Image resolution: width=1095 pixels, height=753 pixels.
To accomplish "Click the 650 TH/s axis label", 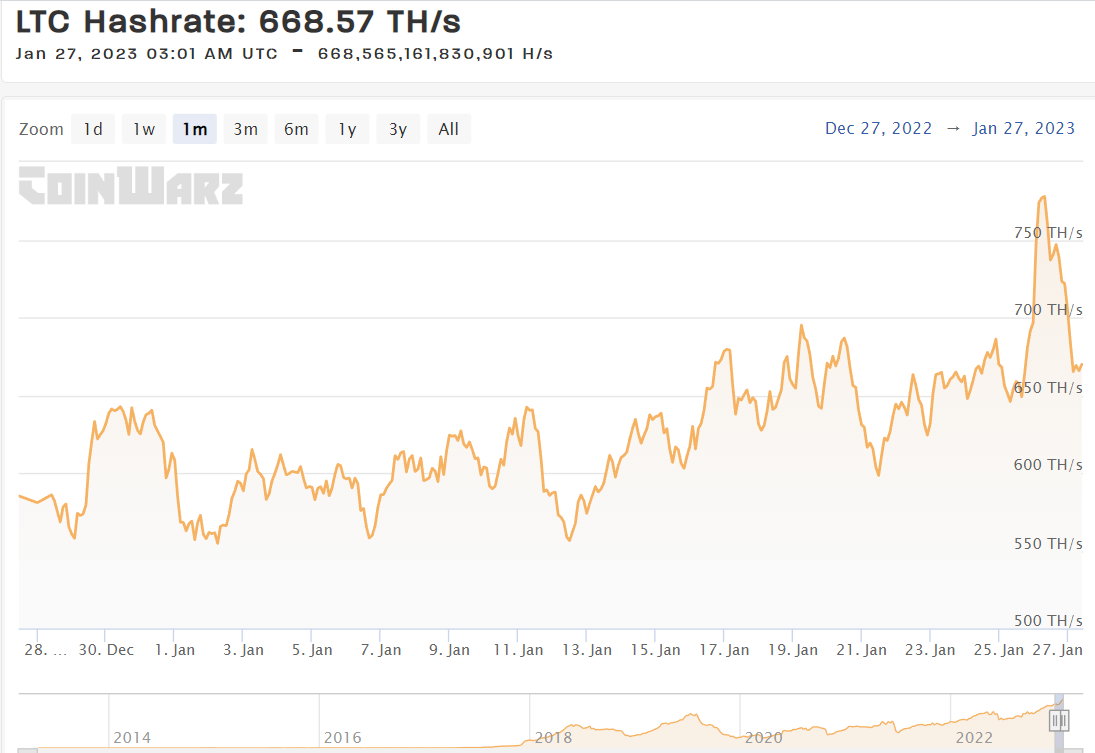I will (x=1048, y=388).
